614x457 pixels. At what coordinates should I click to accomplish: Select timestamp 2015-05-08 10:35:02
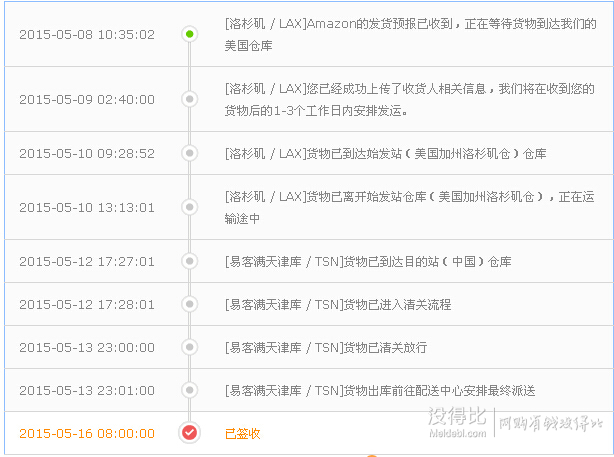point(87,34)
